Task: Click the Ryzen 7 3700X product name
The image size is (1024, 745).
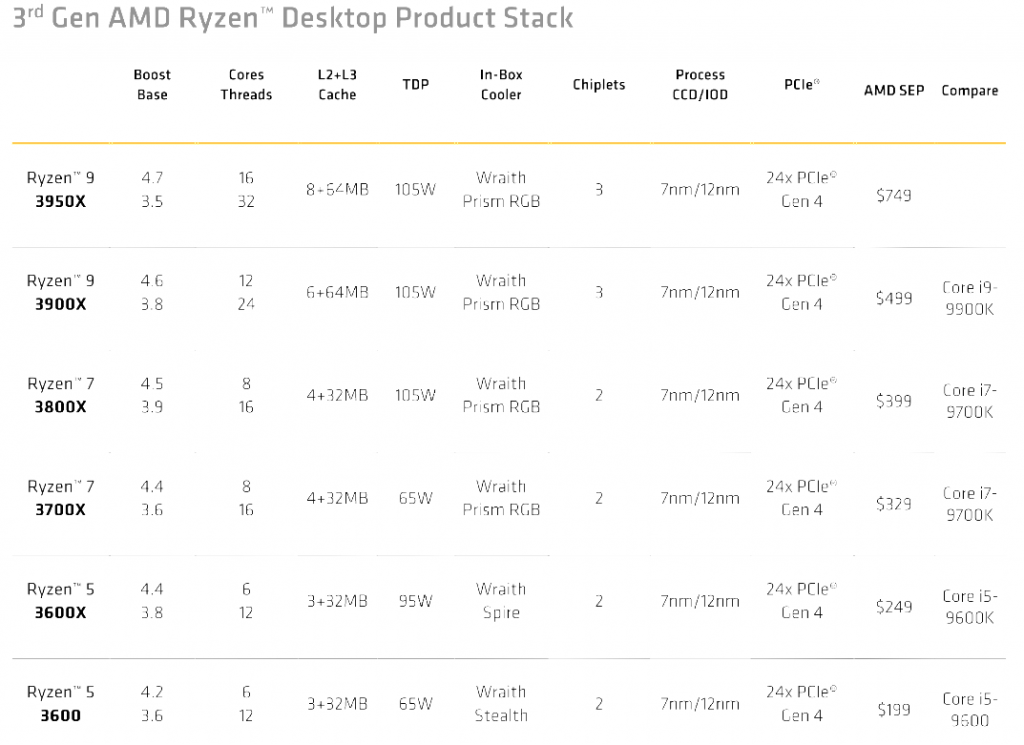Action: coord(60,498)
